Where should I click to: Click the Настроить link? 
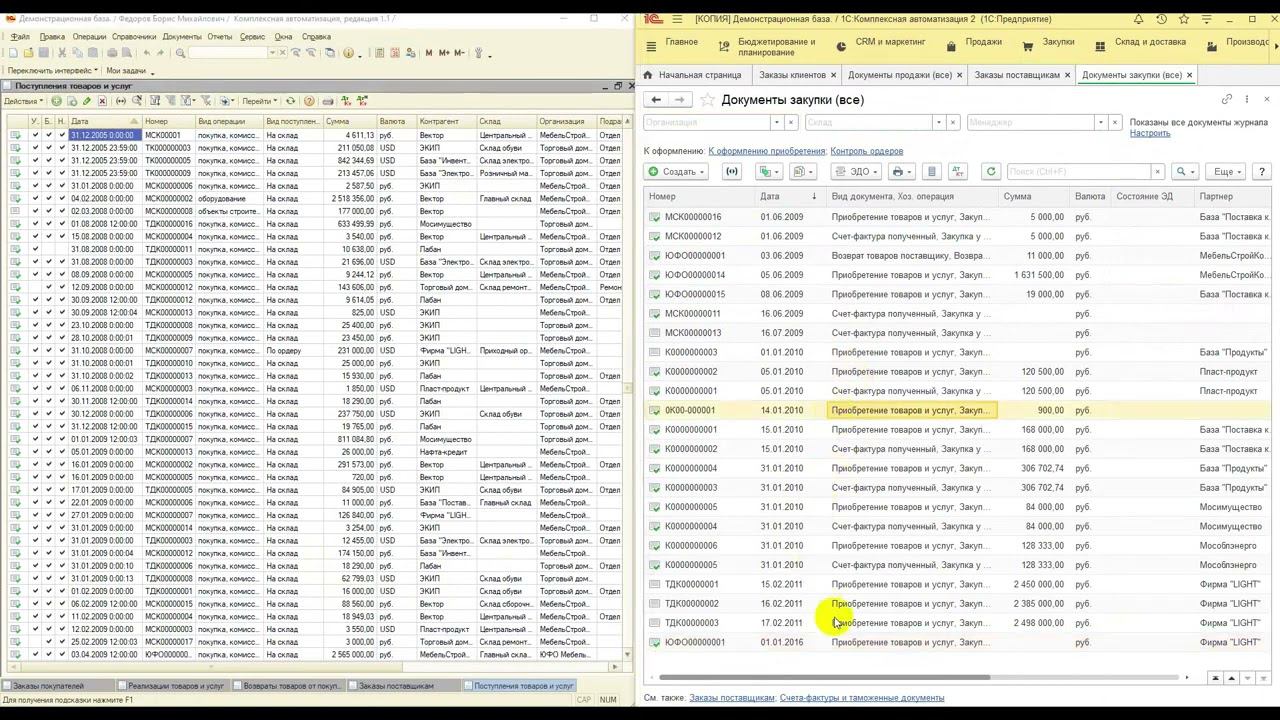pyautogui.click(x=1150, y=133)
